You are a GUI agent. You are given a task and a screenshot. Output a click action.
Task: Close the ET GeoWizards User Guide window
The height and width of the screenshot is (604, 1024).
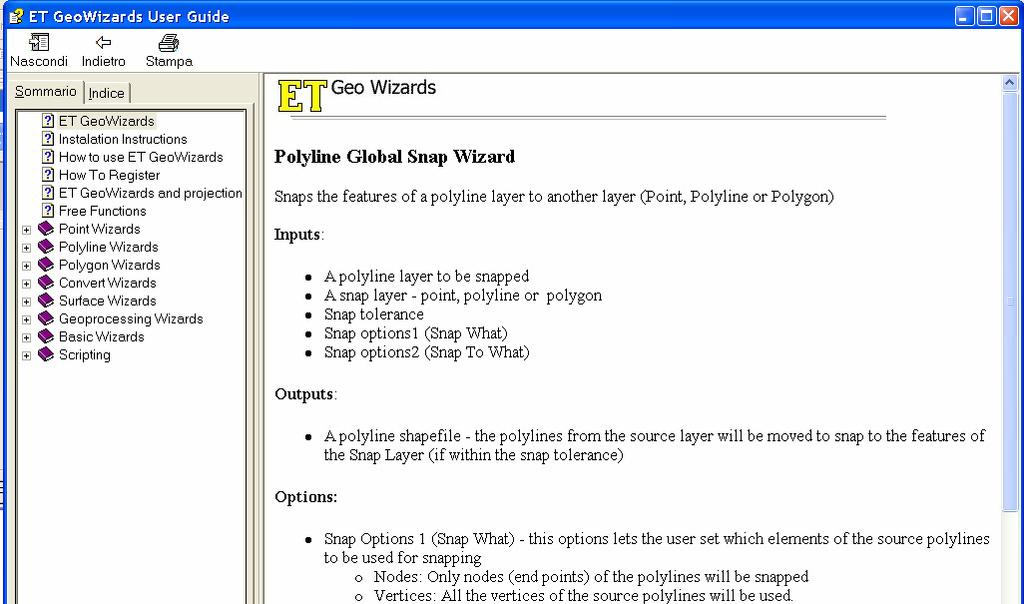1009,16
